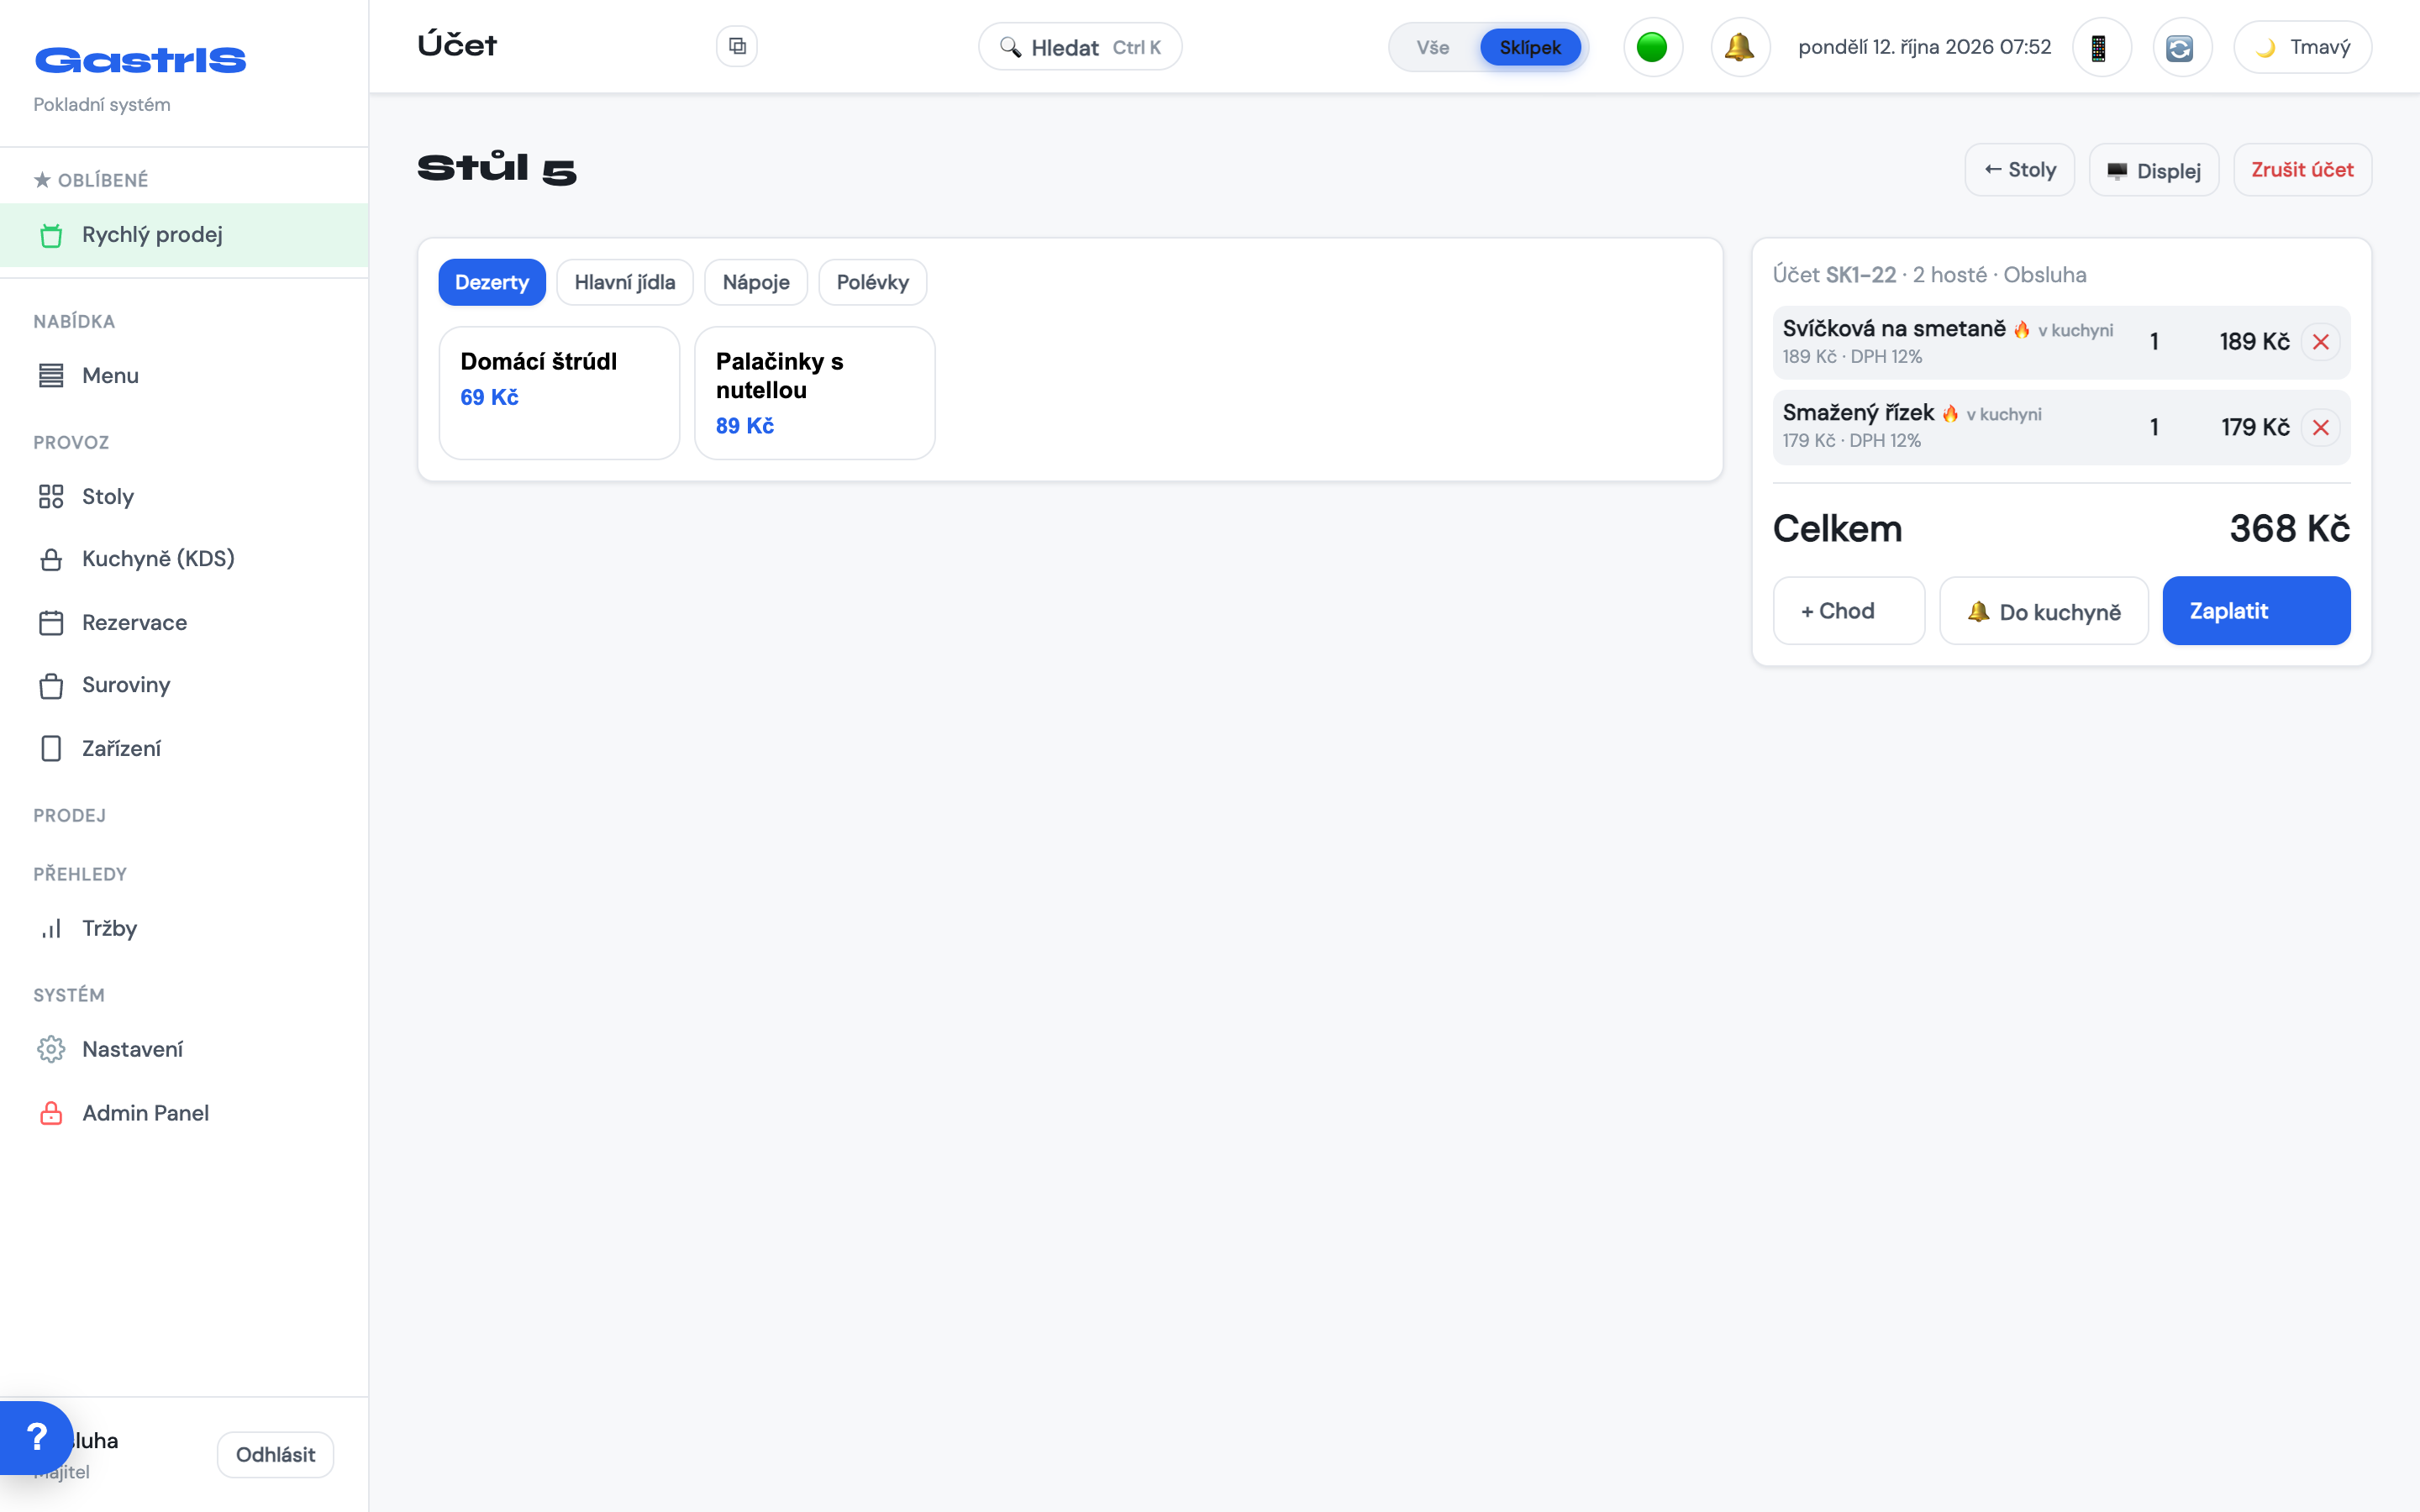Send order with Do kuchyně

coord(2044,611)
